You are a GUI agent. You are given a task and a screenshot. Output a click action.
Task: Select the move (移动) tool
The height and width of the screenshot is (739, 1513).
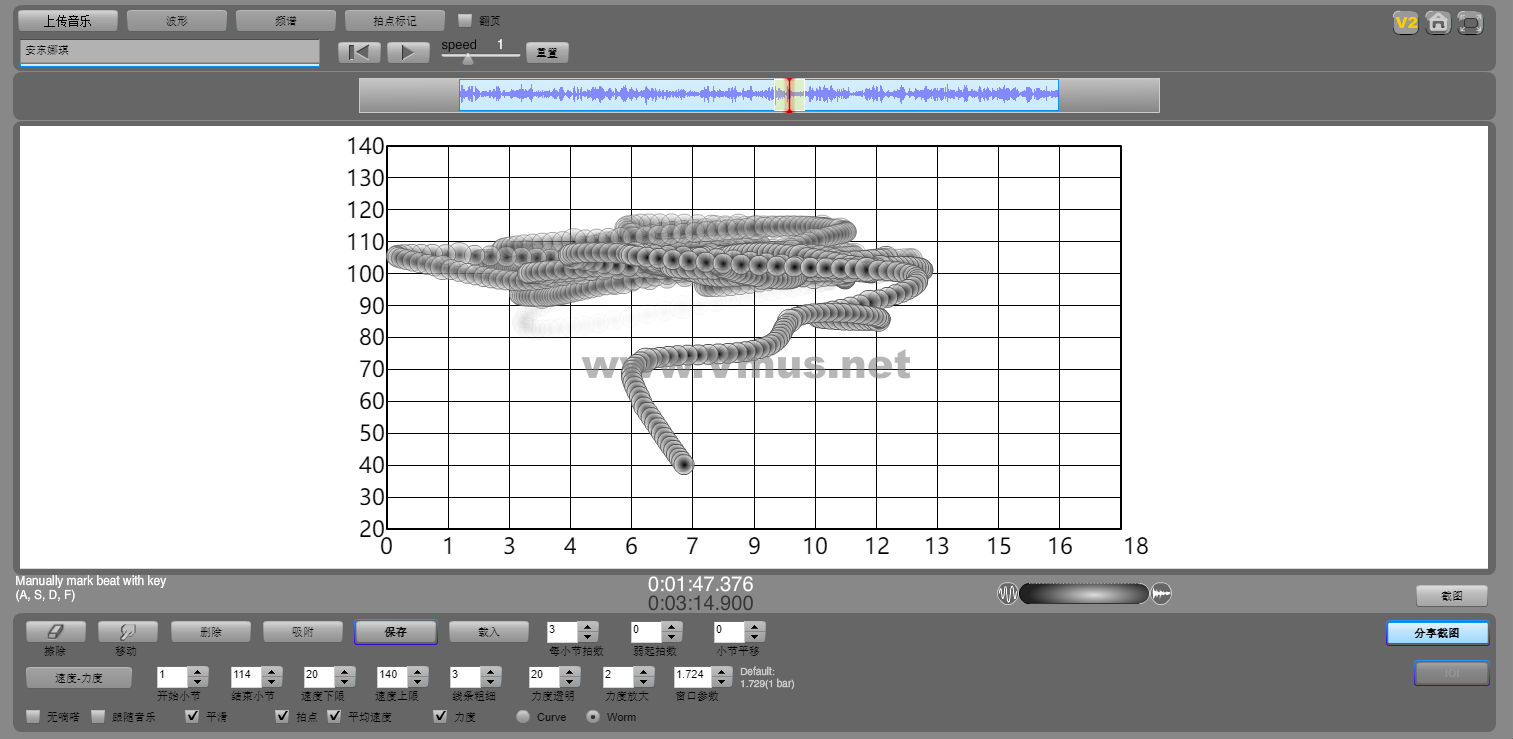pos(127,632)
